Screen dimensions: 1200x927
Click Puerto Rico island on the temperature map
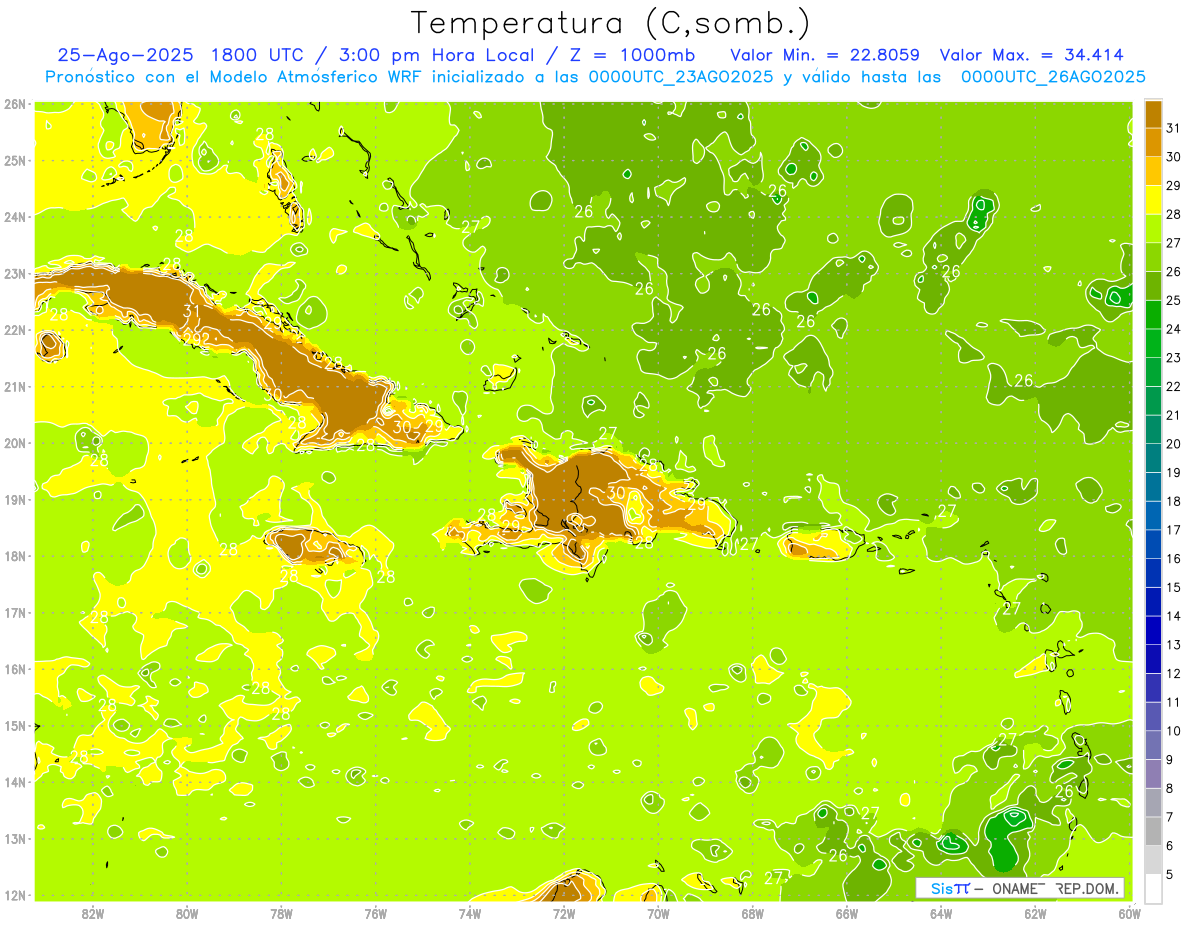pyautogui.click(x=820, y=545)
